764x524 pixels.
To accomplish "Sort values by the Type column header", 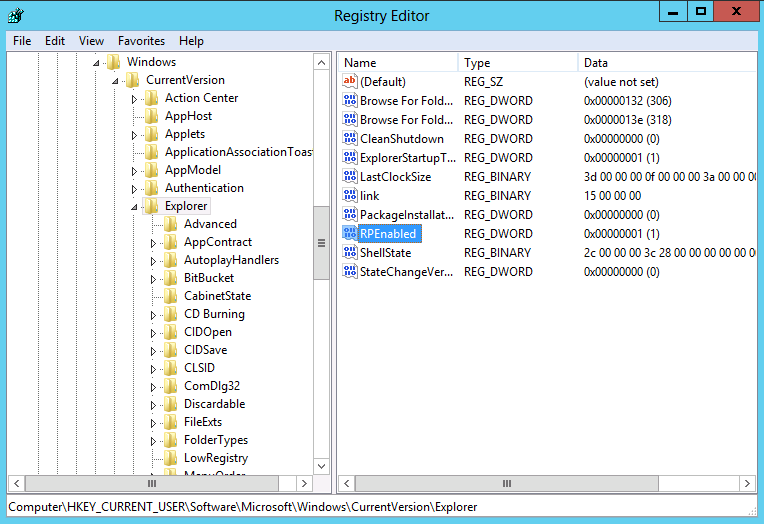I will (x=518, y=63).
